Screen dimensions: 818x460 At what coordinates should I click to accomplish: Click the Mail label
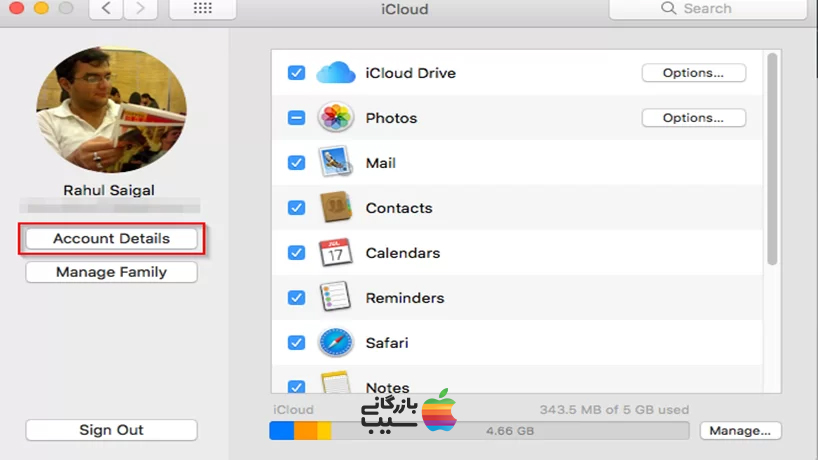tap(381, 163)
